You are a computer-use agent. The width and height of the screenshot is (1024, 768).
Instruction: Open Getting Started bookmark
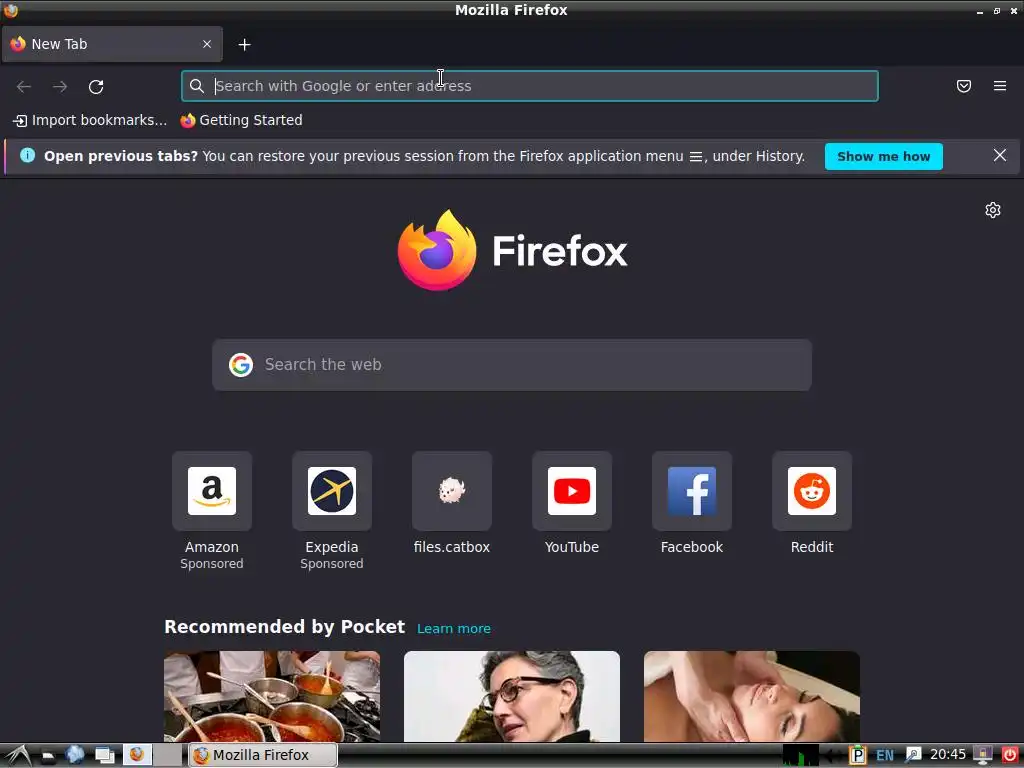tap(241, 120)
